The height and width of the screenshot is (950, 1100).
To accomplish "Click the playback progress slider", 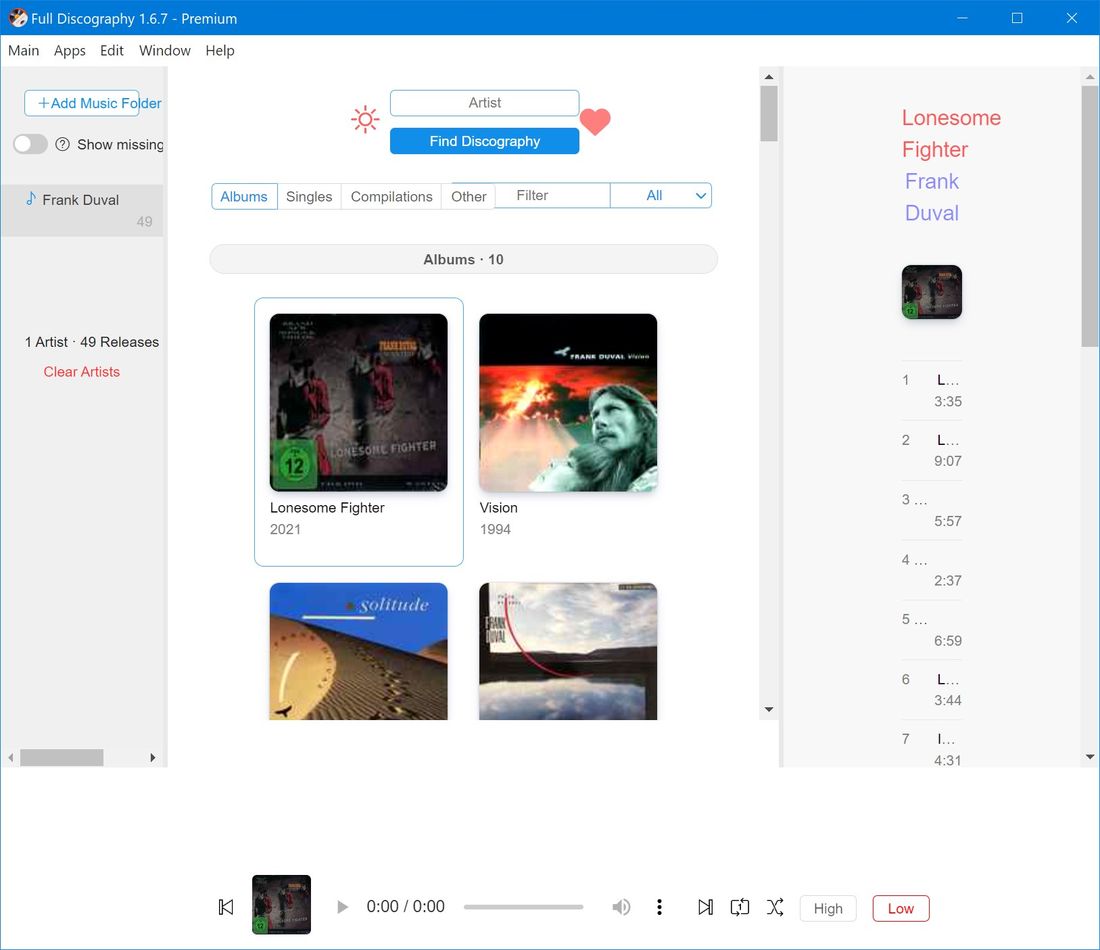I will (x=523, y=906).
